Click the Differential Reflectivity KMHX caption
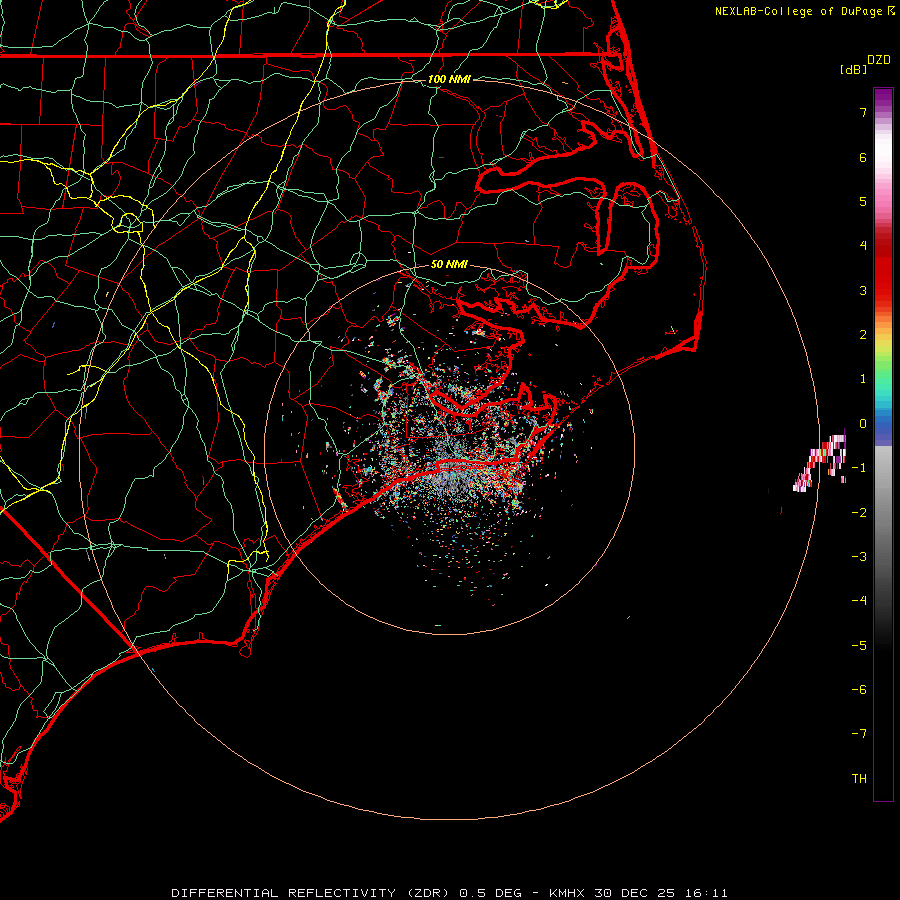Image resolution: width=900 pixels, height=900 pixels. coord(449,893)
